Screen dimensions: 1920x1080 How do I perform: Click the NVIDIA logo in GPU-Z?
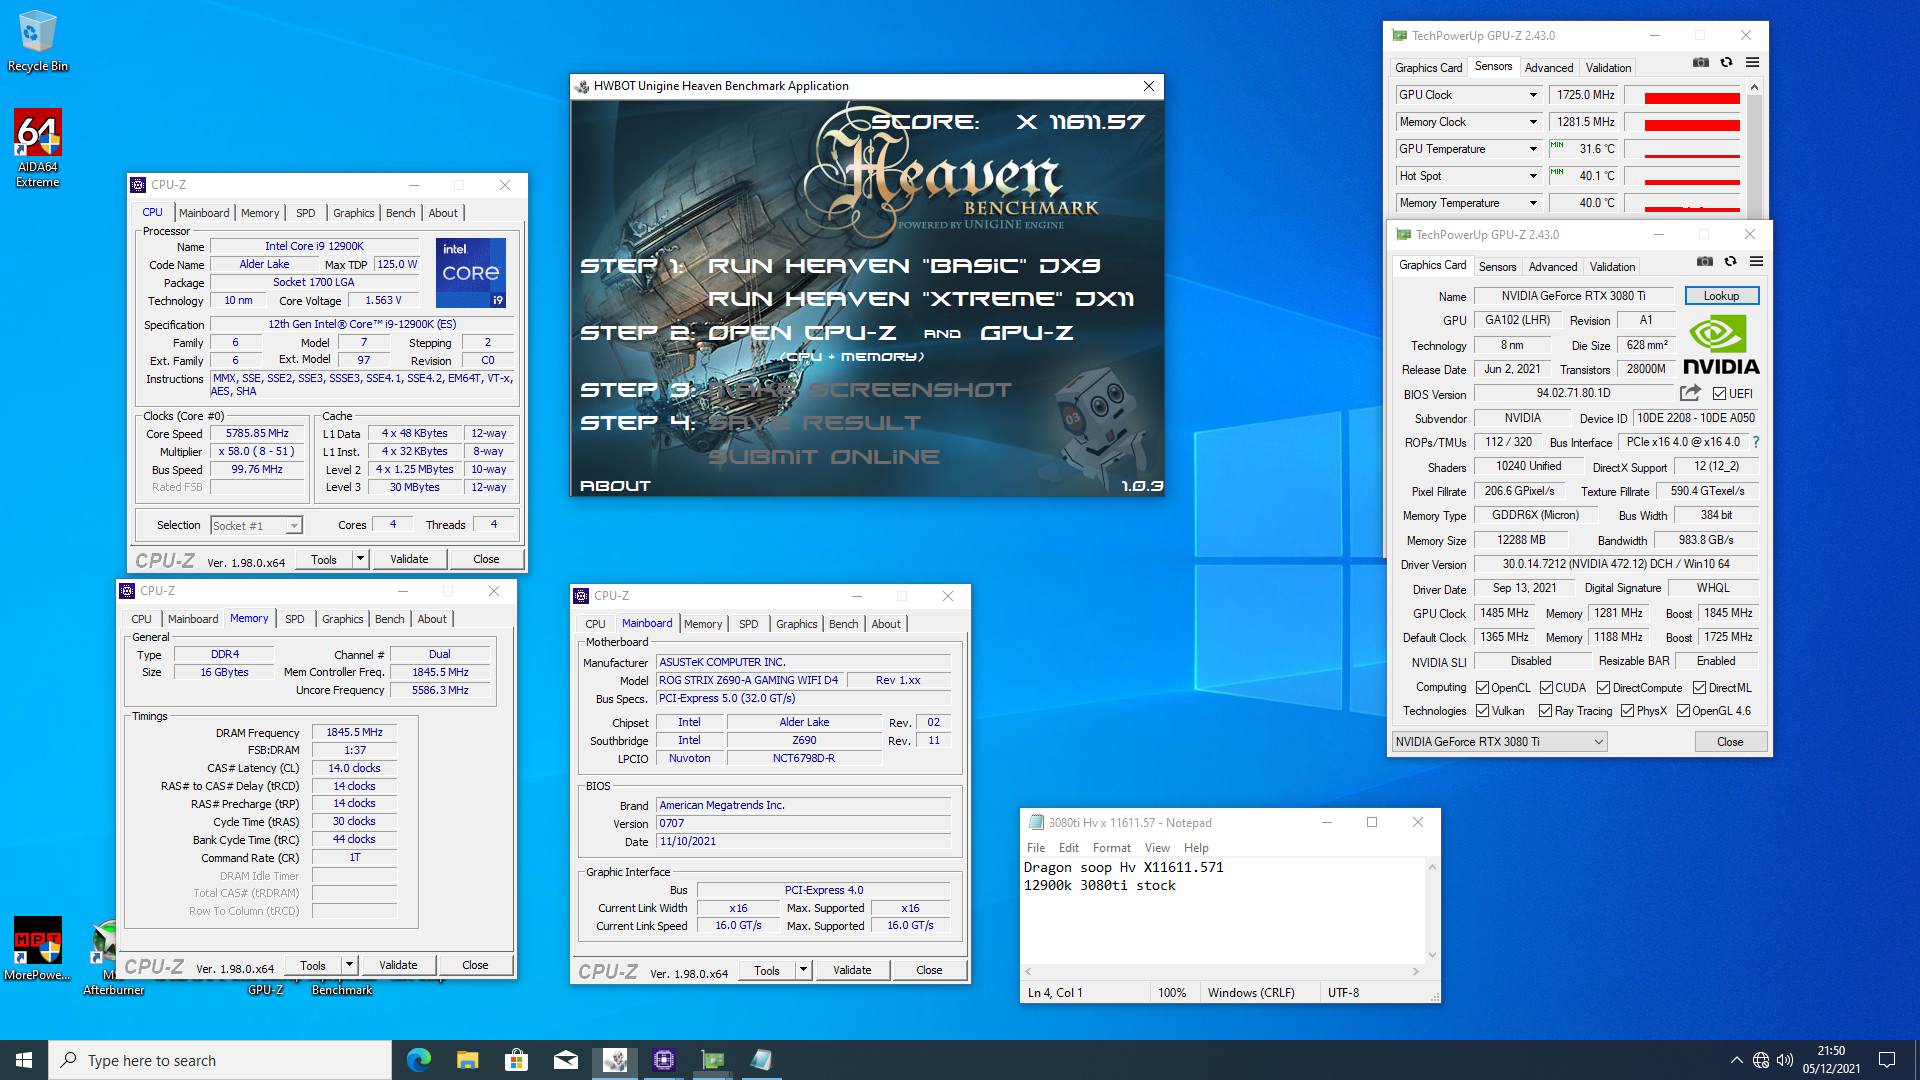coord(1721,345)
